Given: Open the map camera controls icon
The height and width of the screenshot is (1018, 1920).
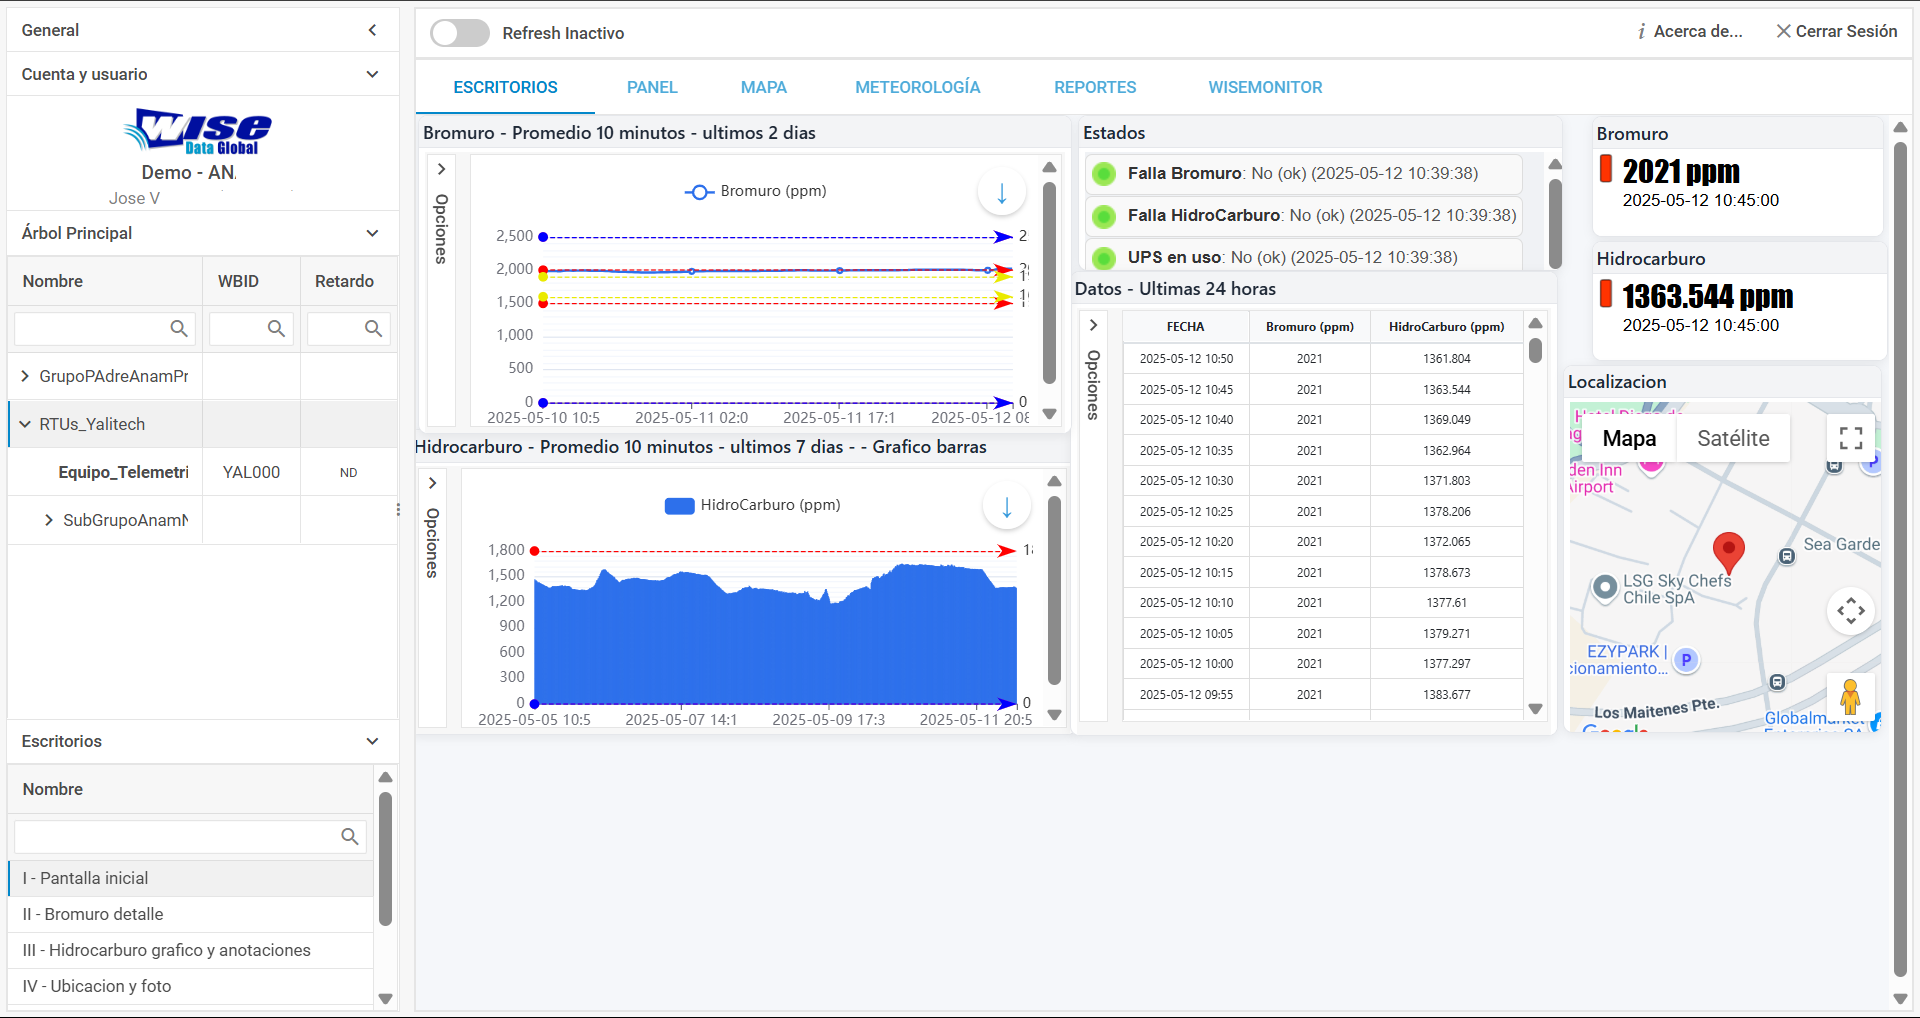Looking at the screenshot, I should tap(1851, 610).
